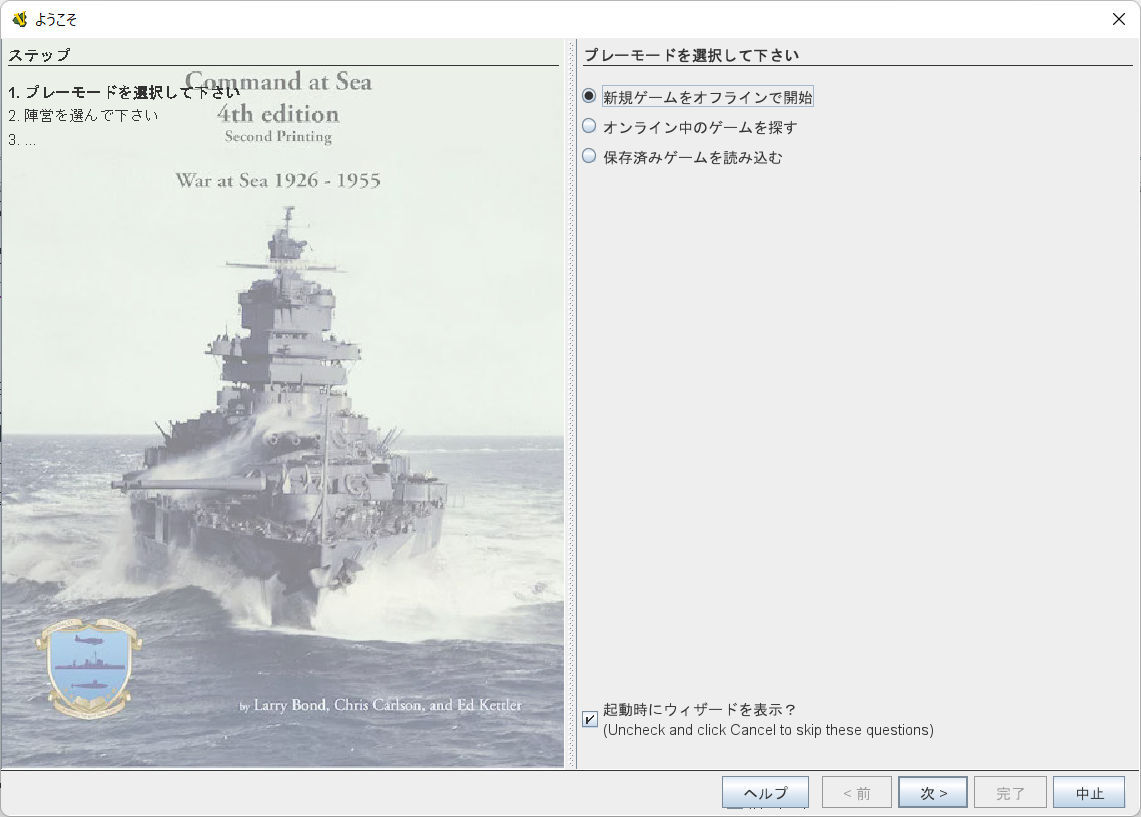Click the VASSAL icon in title bar
1141x817 pixels.
(x=20, y=19)
